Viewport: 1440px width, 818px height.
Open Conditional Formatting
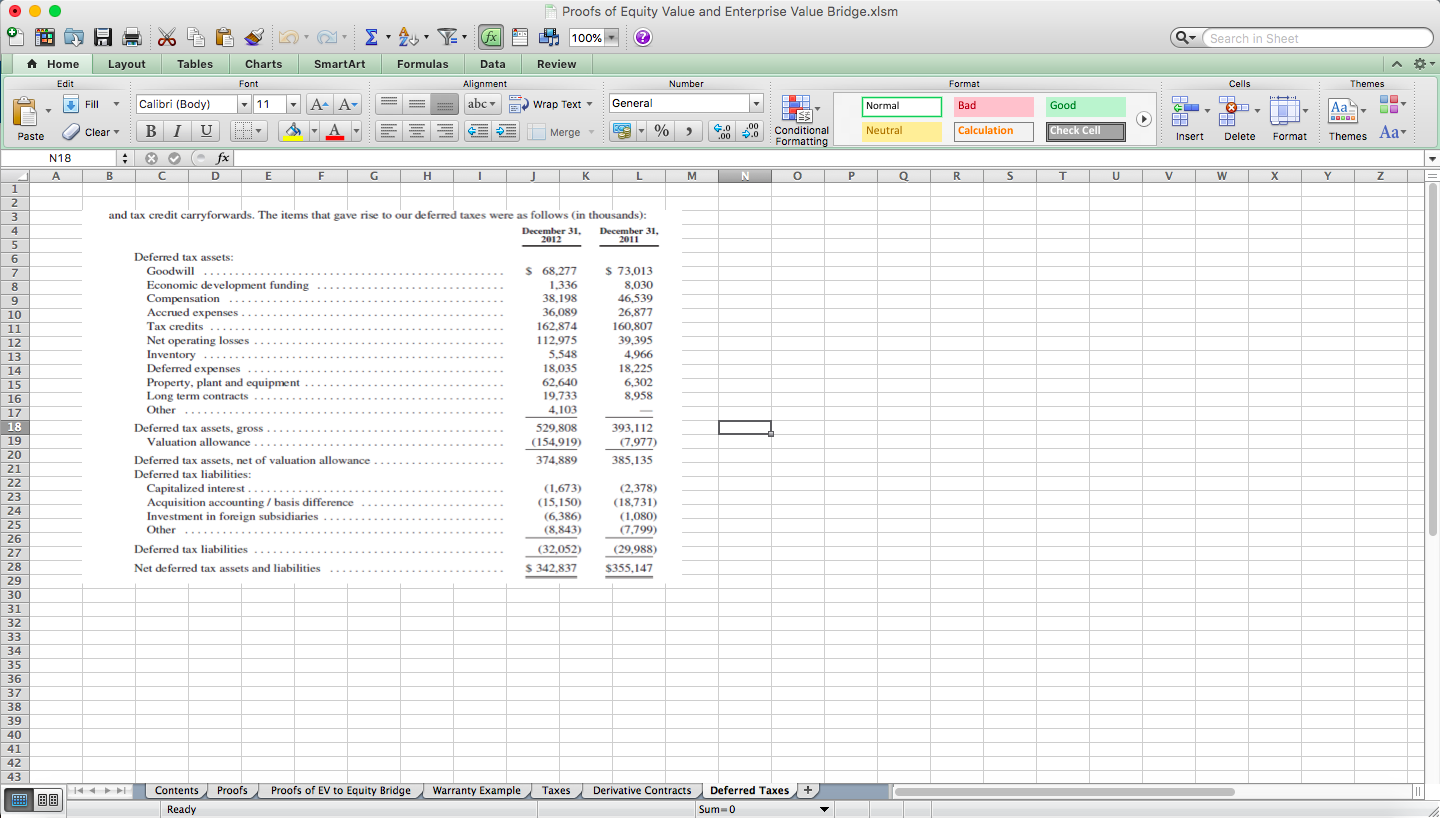[x=801, y=120]
